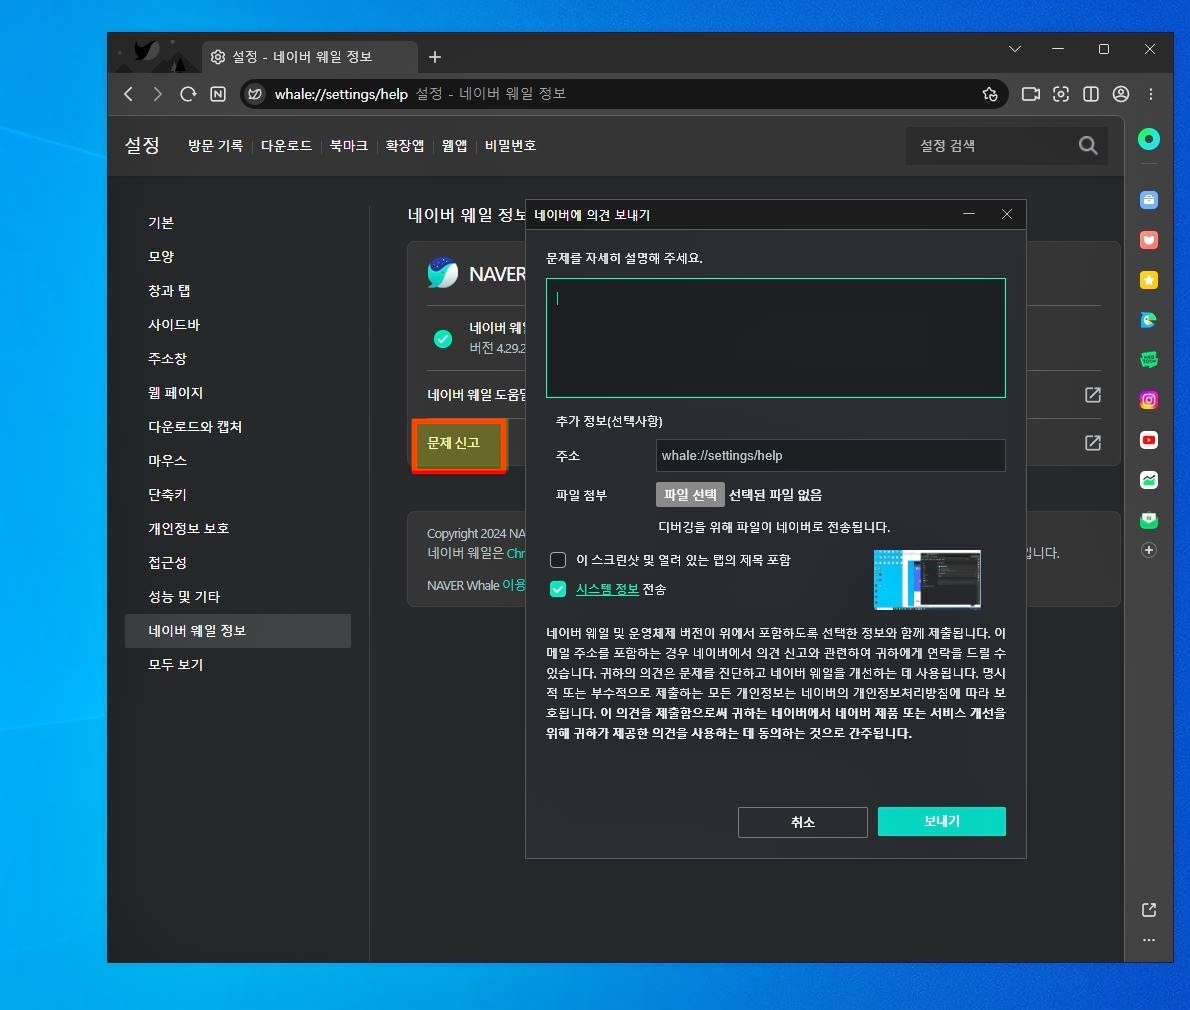Open the YouTube sidebar app
Image resolution: width=1190 pixels, height=1010 pixels.
coord(1149,440)
